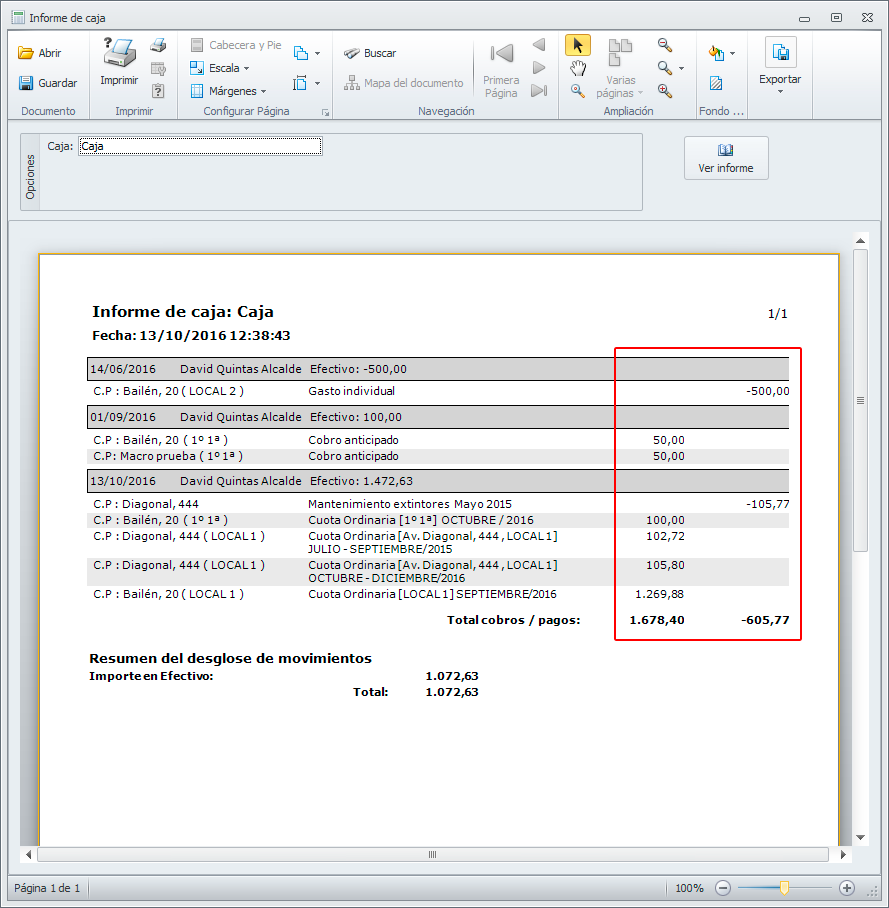889x908 pixels.
Task: Click the plus button beside zoom slider
Action: pyautogui.click(x=846, y=887)
